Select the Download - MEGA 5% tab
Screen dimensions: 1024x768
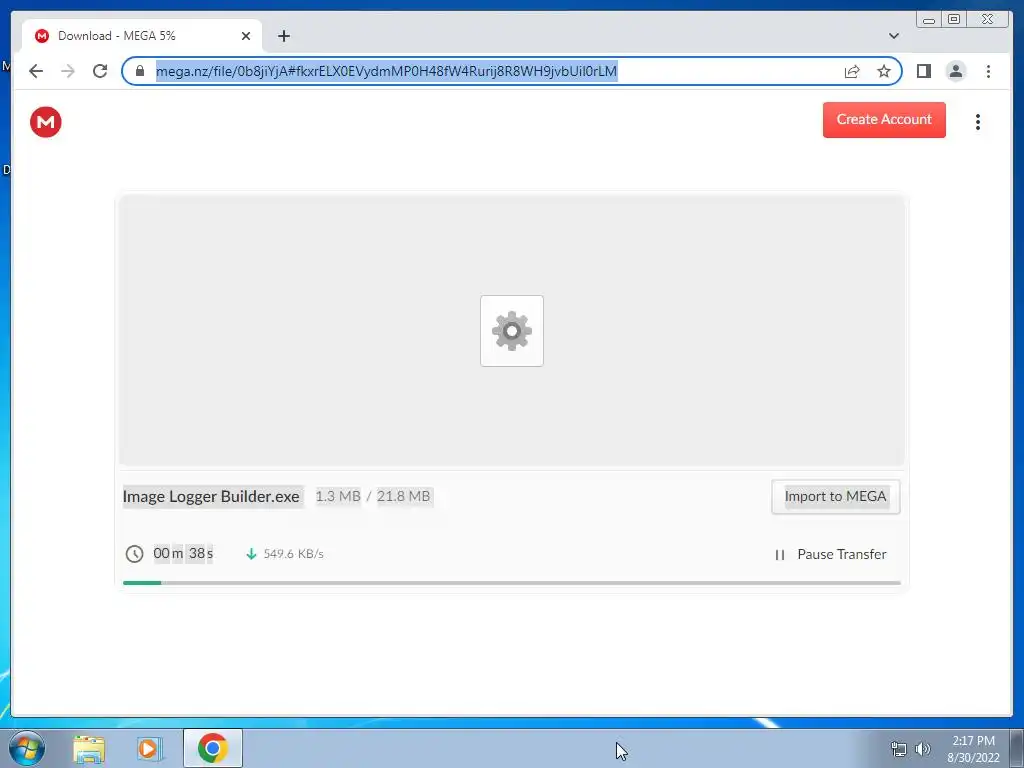[142, 36]
